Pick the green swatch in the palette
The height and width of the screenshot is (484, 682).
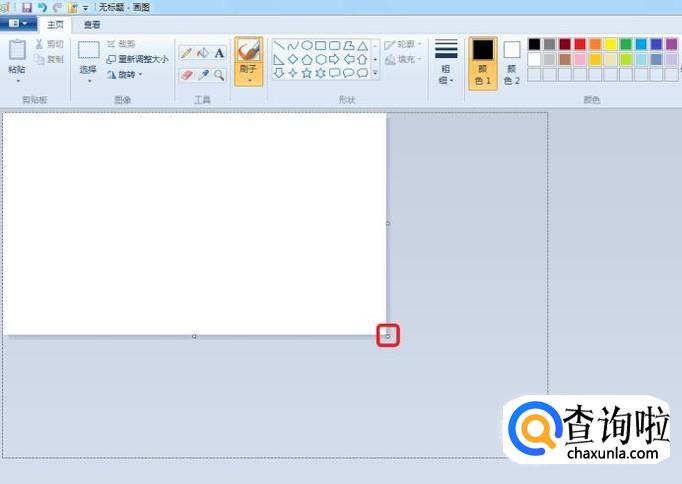pos(625,44)
